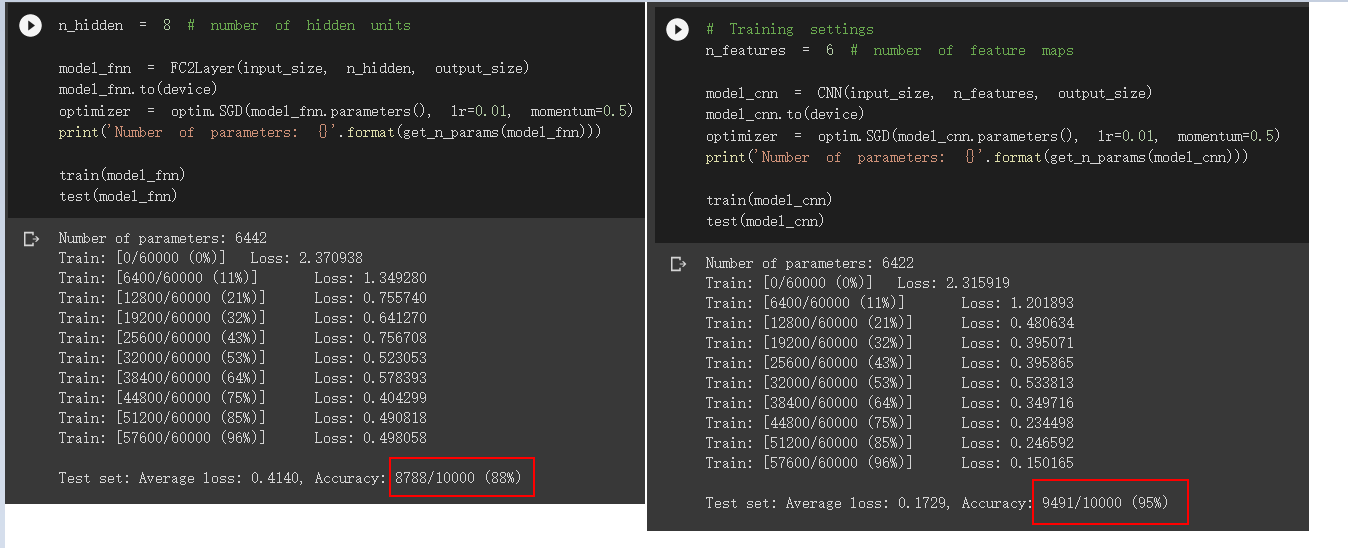This screenshot has height=548, width=1348.
Task: Click the highlighted 8788/10000 (88%) accuracy
Action: pos(460,478)
